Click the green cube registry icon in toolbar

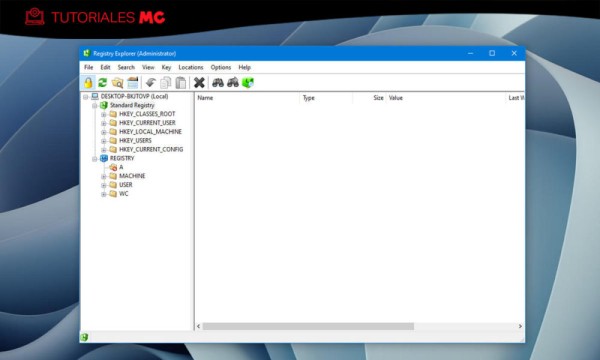pos(248,83)
